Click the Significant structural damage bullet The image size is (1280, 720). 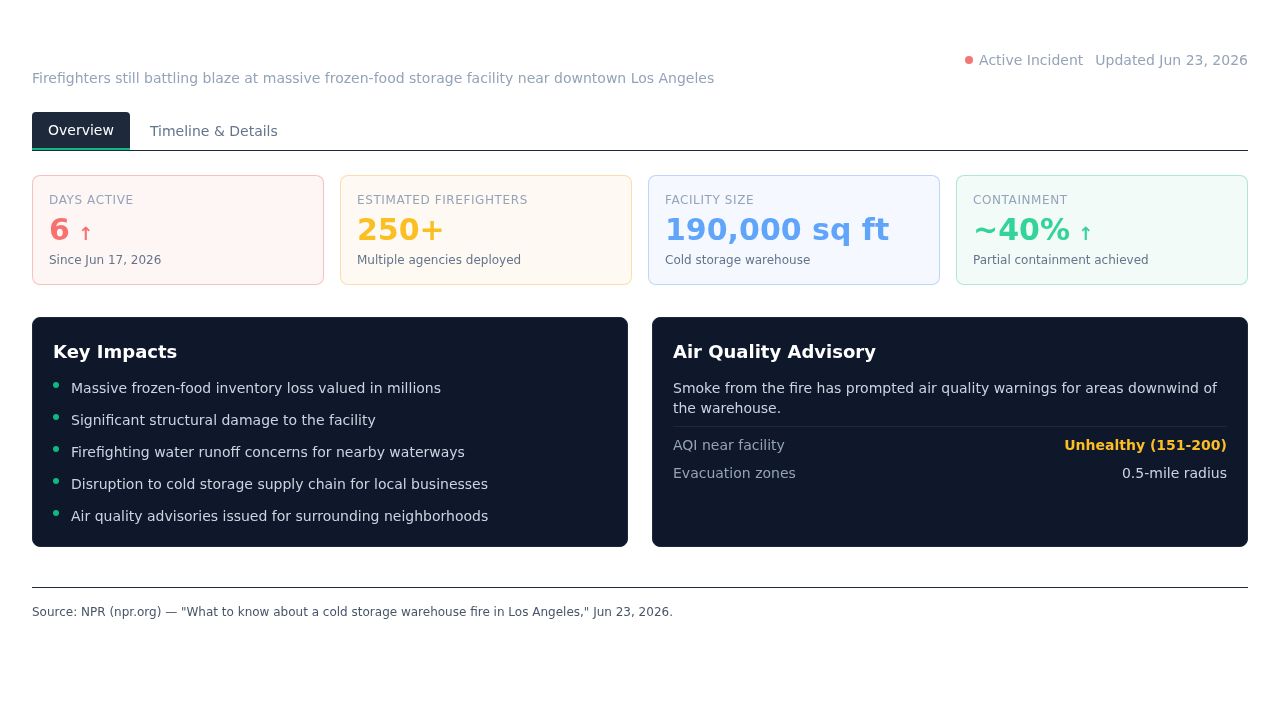(x=223, y=420)
